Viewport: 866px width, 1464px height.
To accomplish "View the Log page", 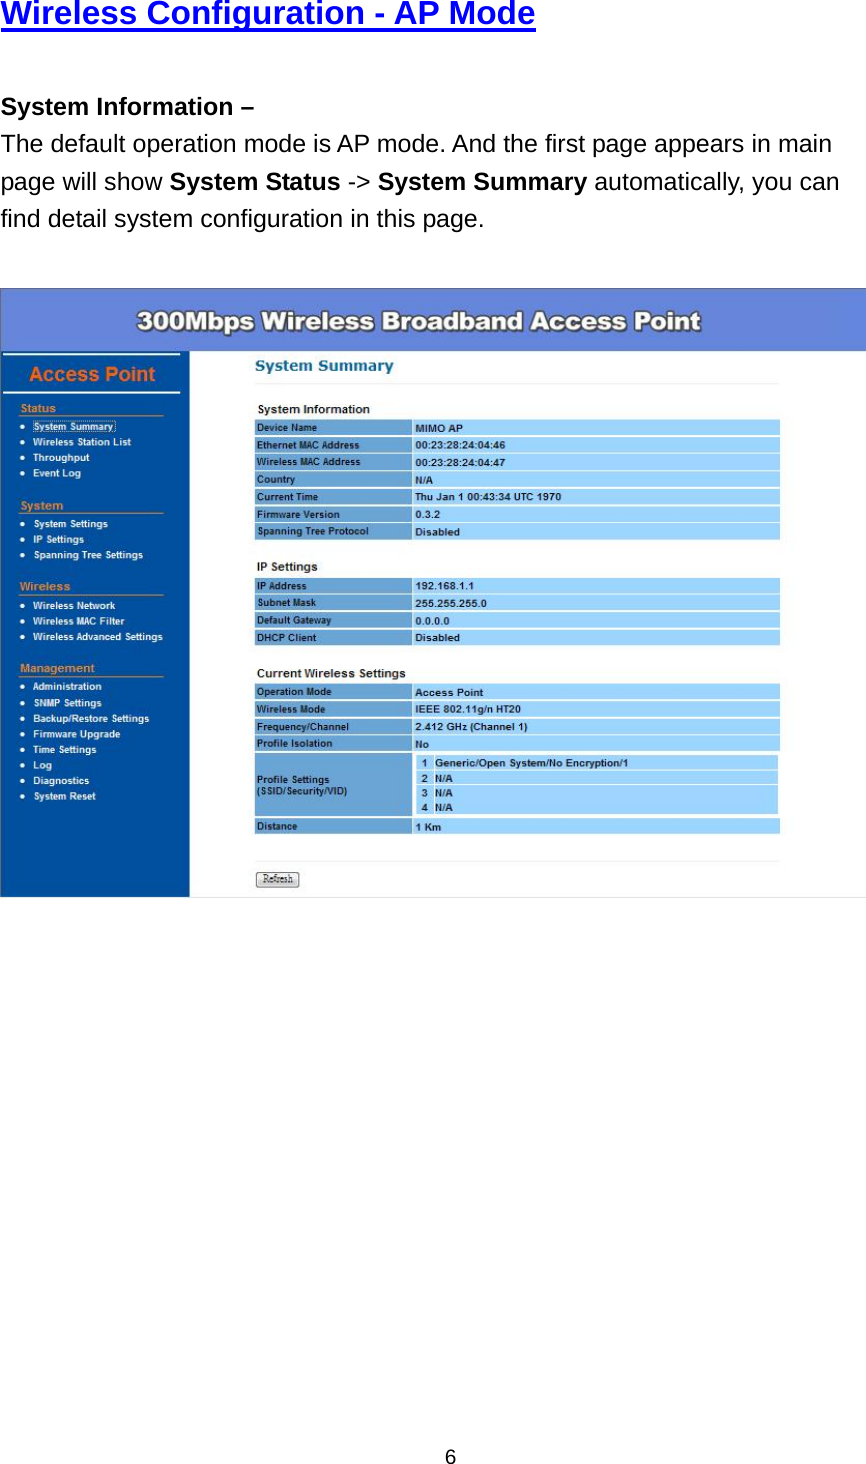I will 42,764.
